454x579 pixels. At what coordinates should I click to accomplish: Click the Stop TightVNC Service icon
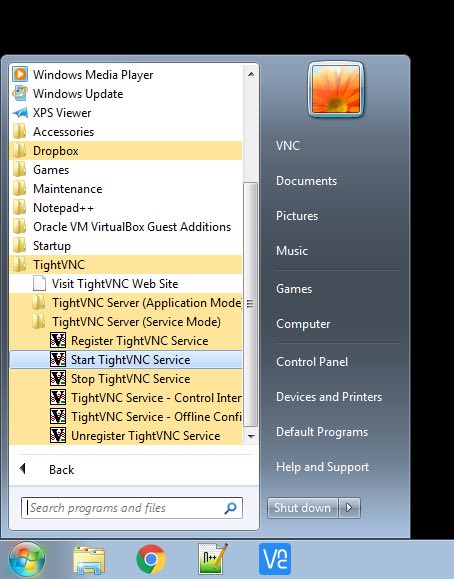coord(58,378)
